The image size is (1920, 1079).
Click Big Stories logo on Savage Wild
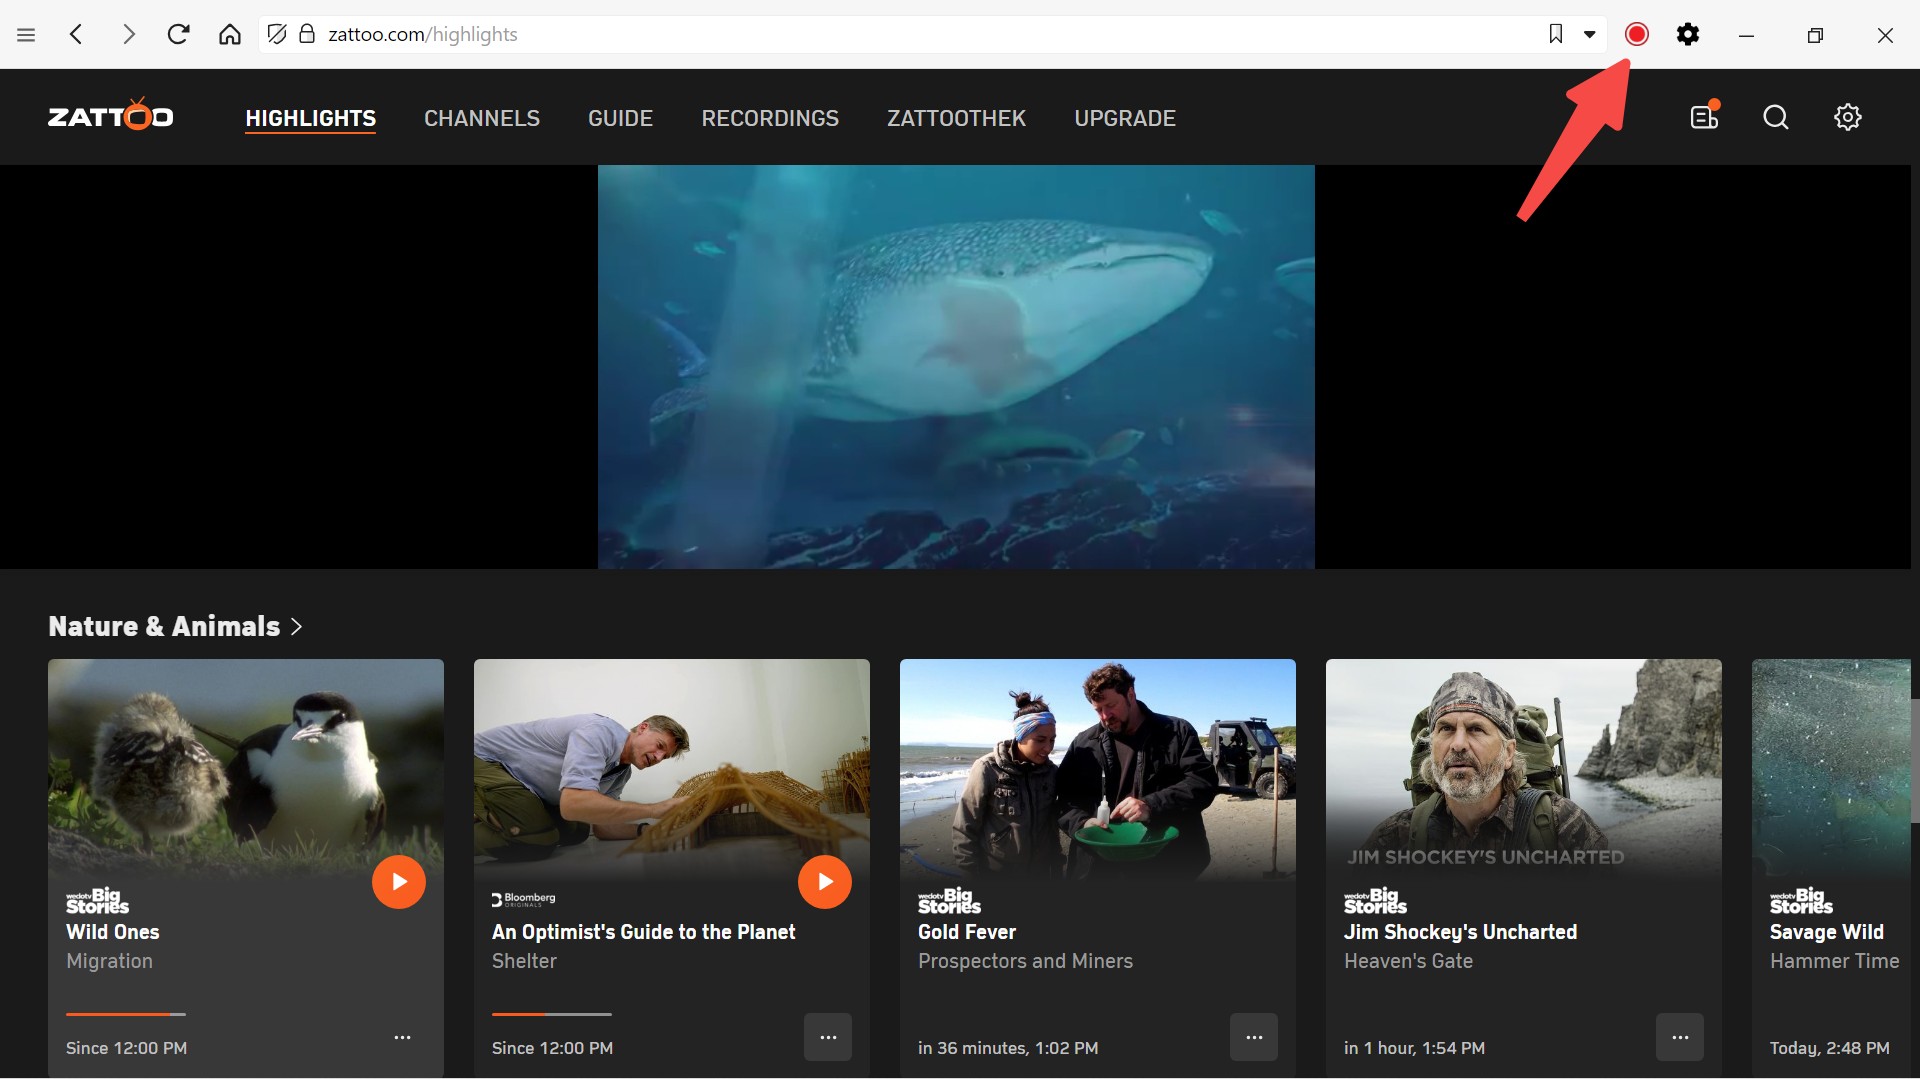1801,900
